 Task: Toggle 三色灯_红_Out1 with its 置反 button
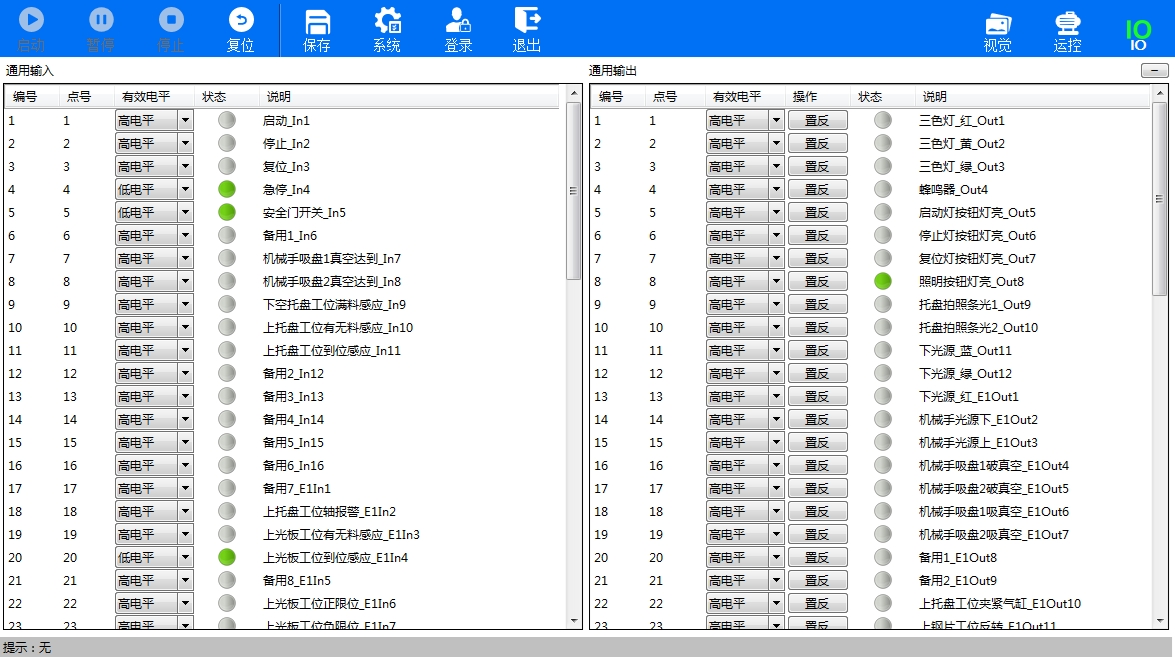817,120
